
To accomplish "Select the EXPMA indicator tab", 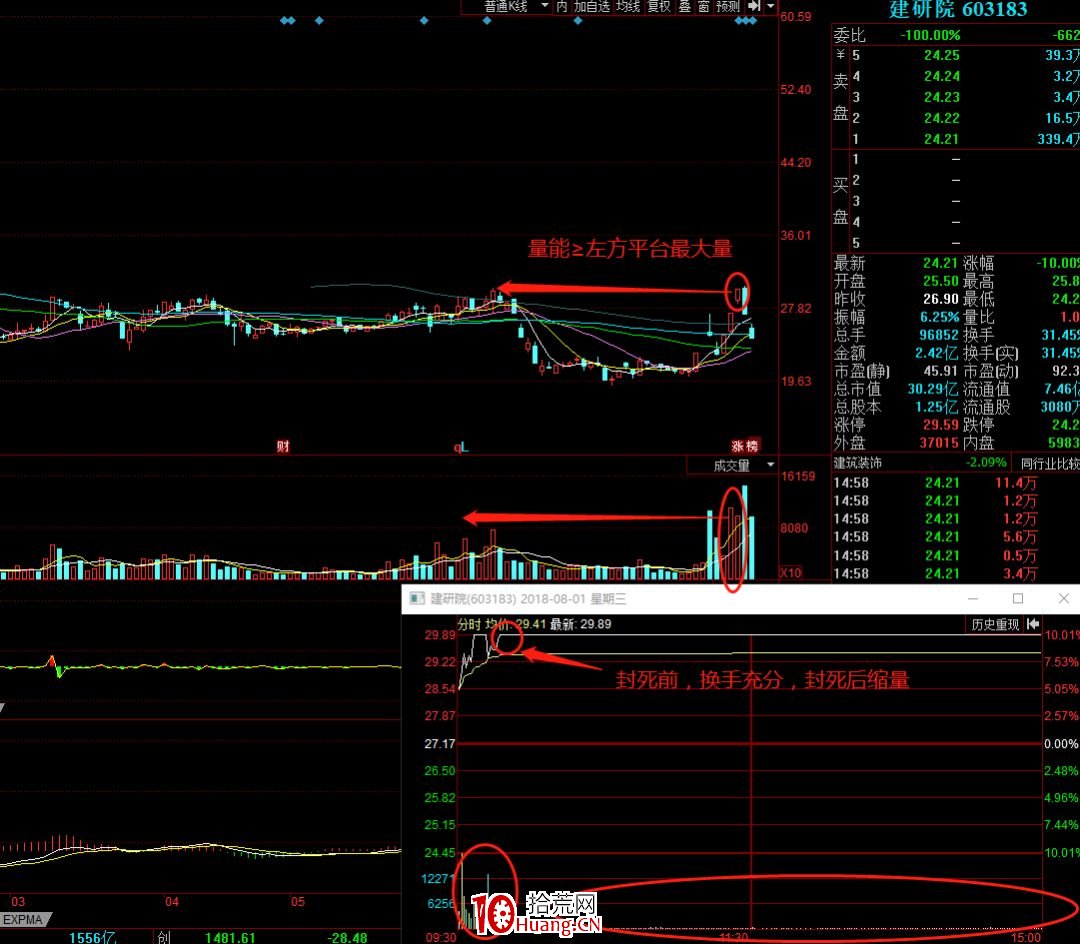I will point(23,919).
